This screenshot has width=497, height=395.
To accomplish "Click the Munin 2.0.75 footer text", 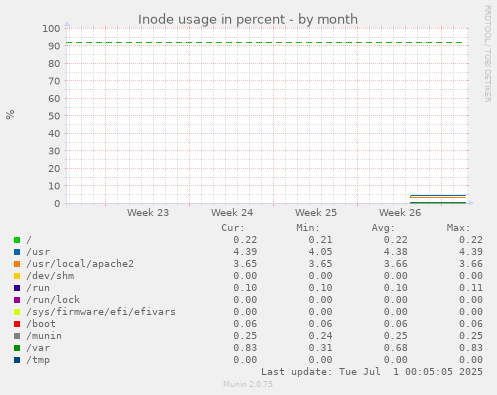I will (x=248, y=384).
